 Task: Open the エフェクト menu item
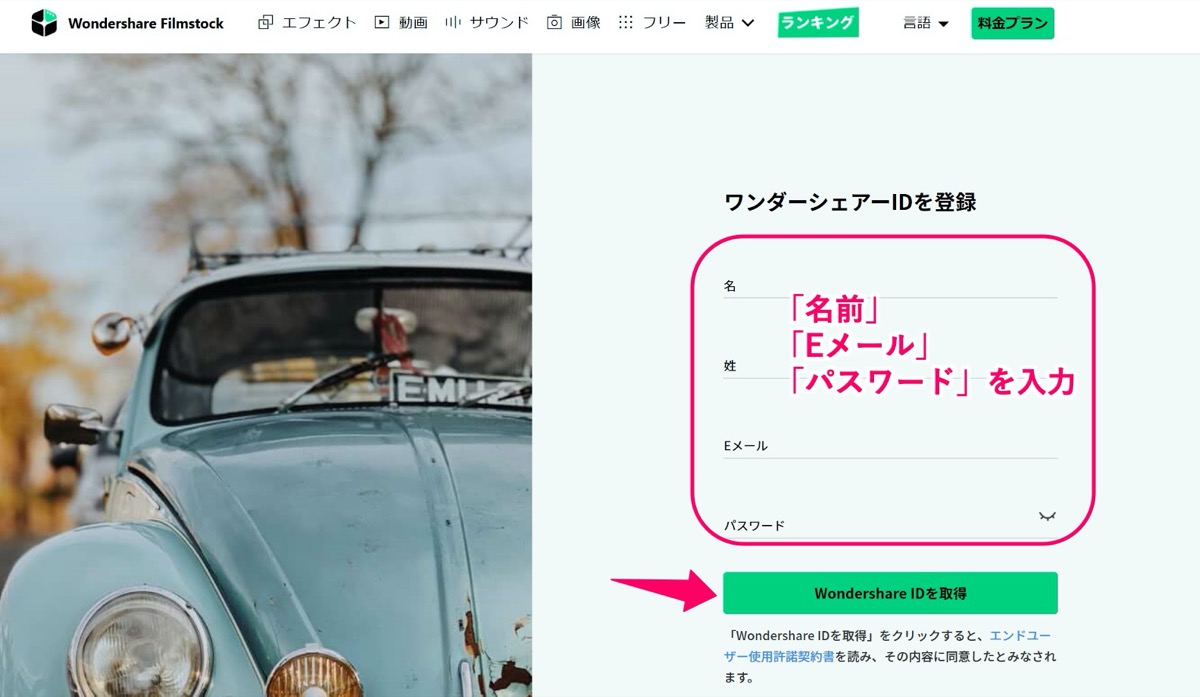pyautogui.click(x=318, y=22)
